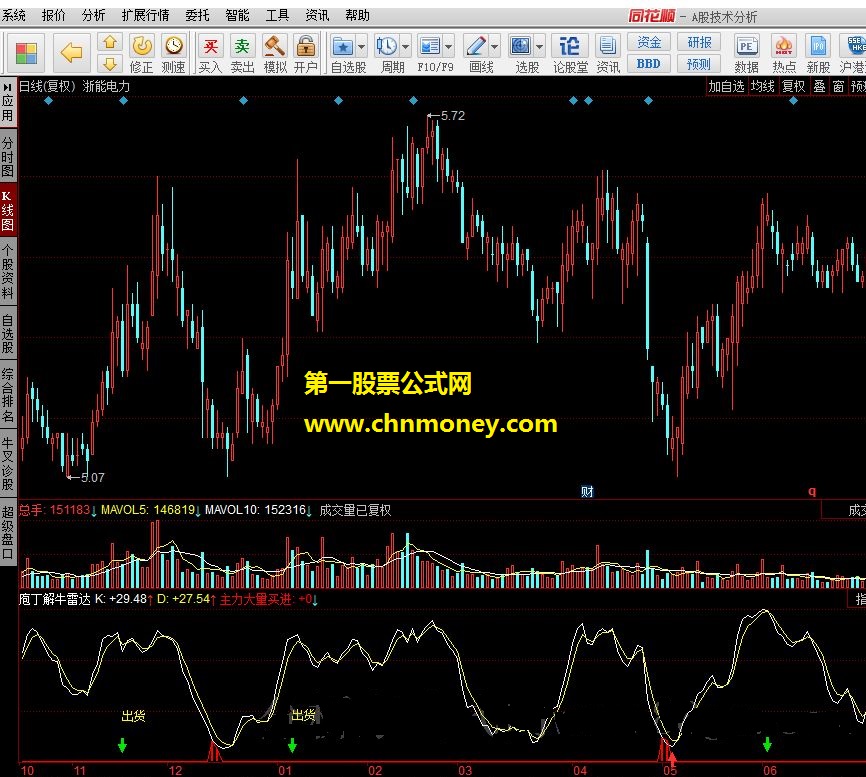Open the 分析 menu
866x777 pixels.
(93, 15)
